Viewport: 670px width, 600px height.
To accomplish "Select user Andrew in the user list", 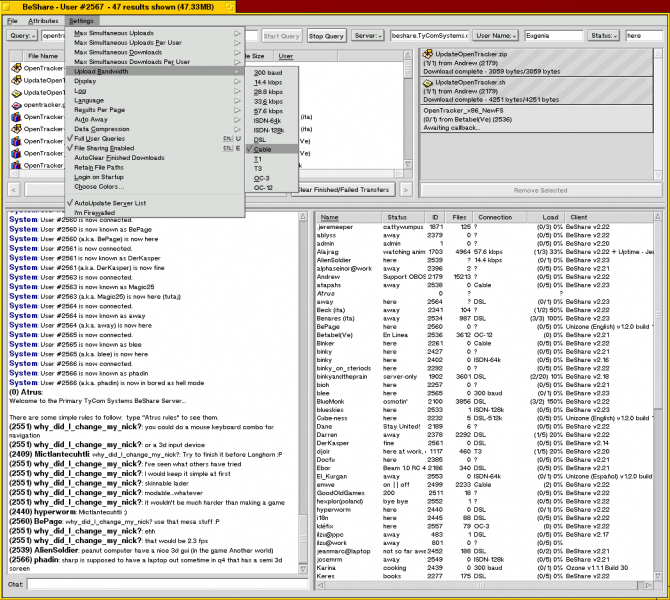I will [x=485, y=276].
